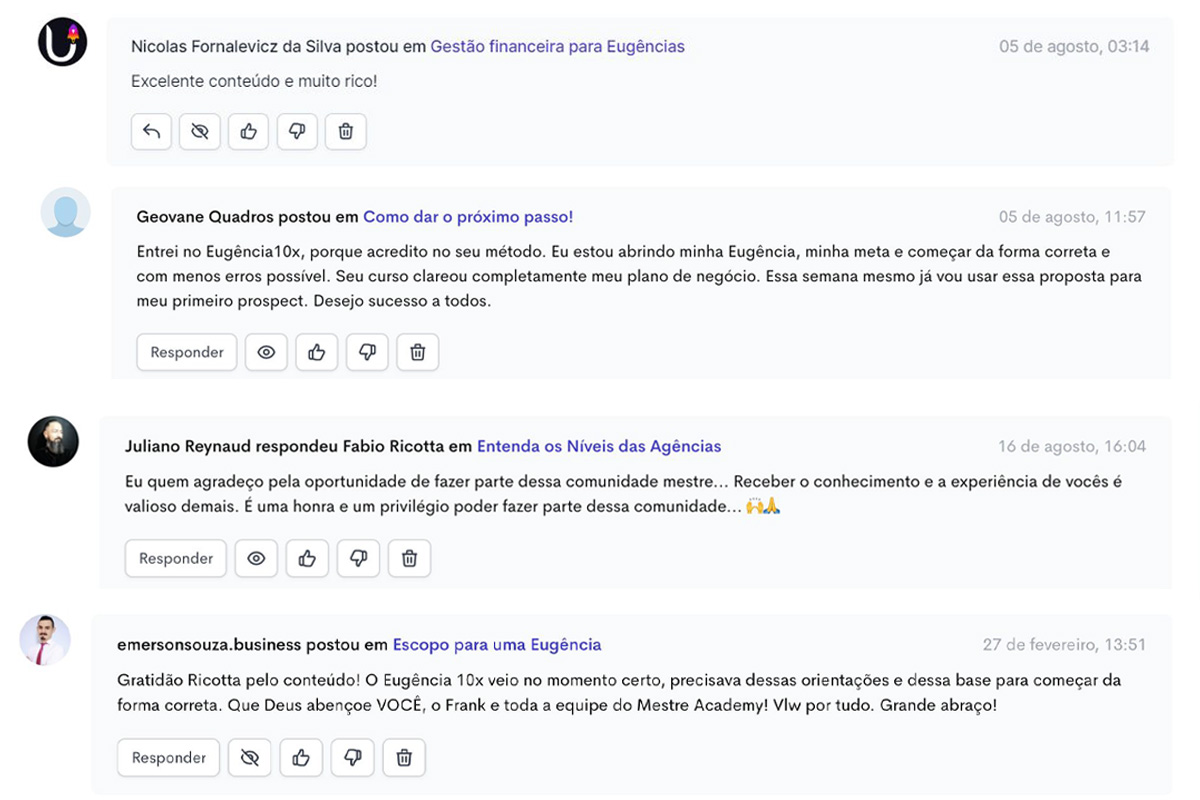The height and width of the screenshot is (800, 1200).
Task: Open the Gestão financeira para Eugências link
Action: point(557,46)
